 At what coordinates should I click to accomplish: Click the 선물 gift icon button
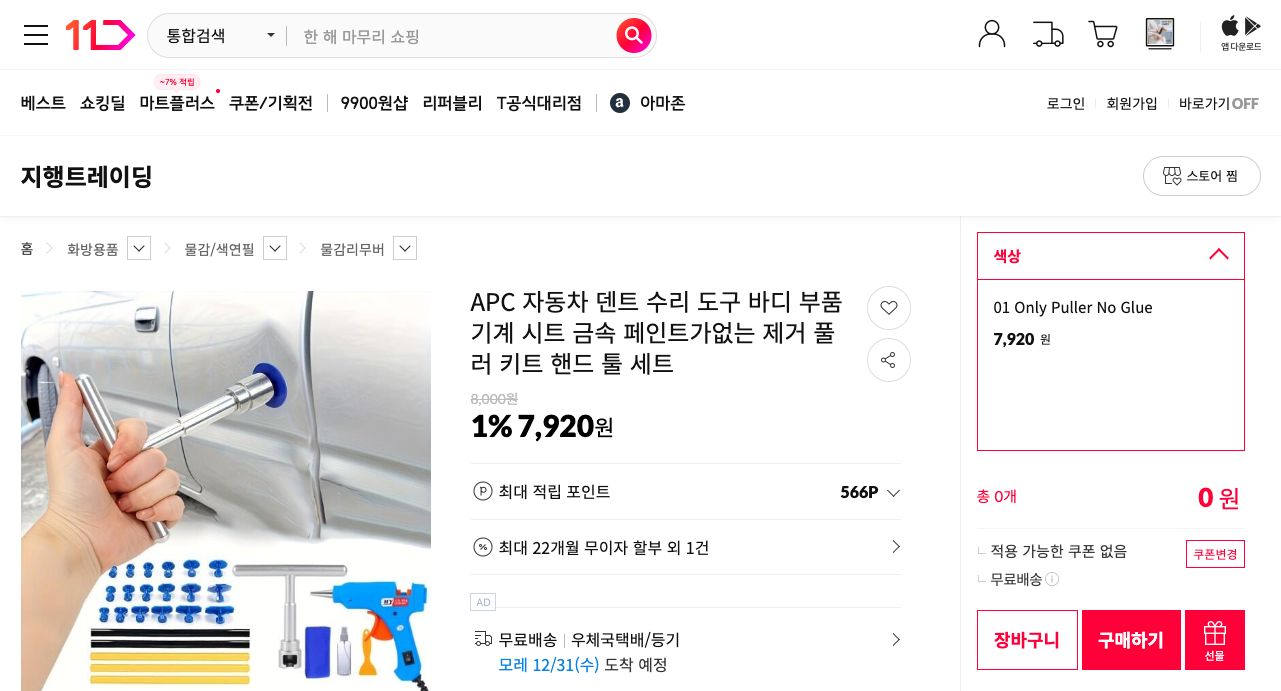[x=1214, y=640]
